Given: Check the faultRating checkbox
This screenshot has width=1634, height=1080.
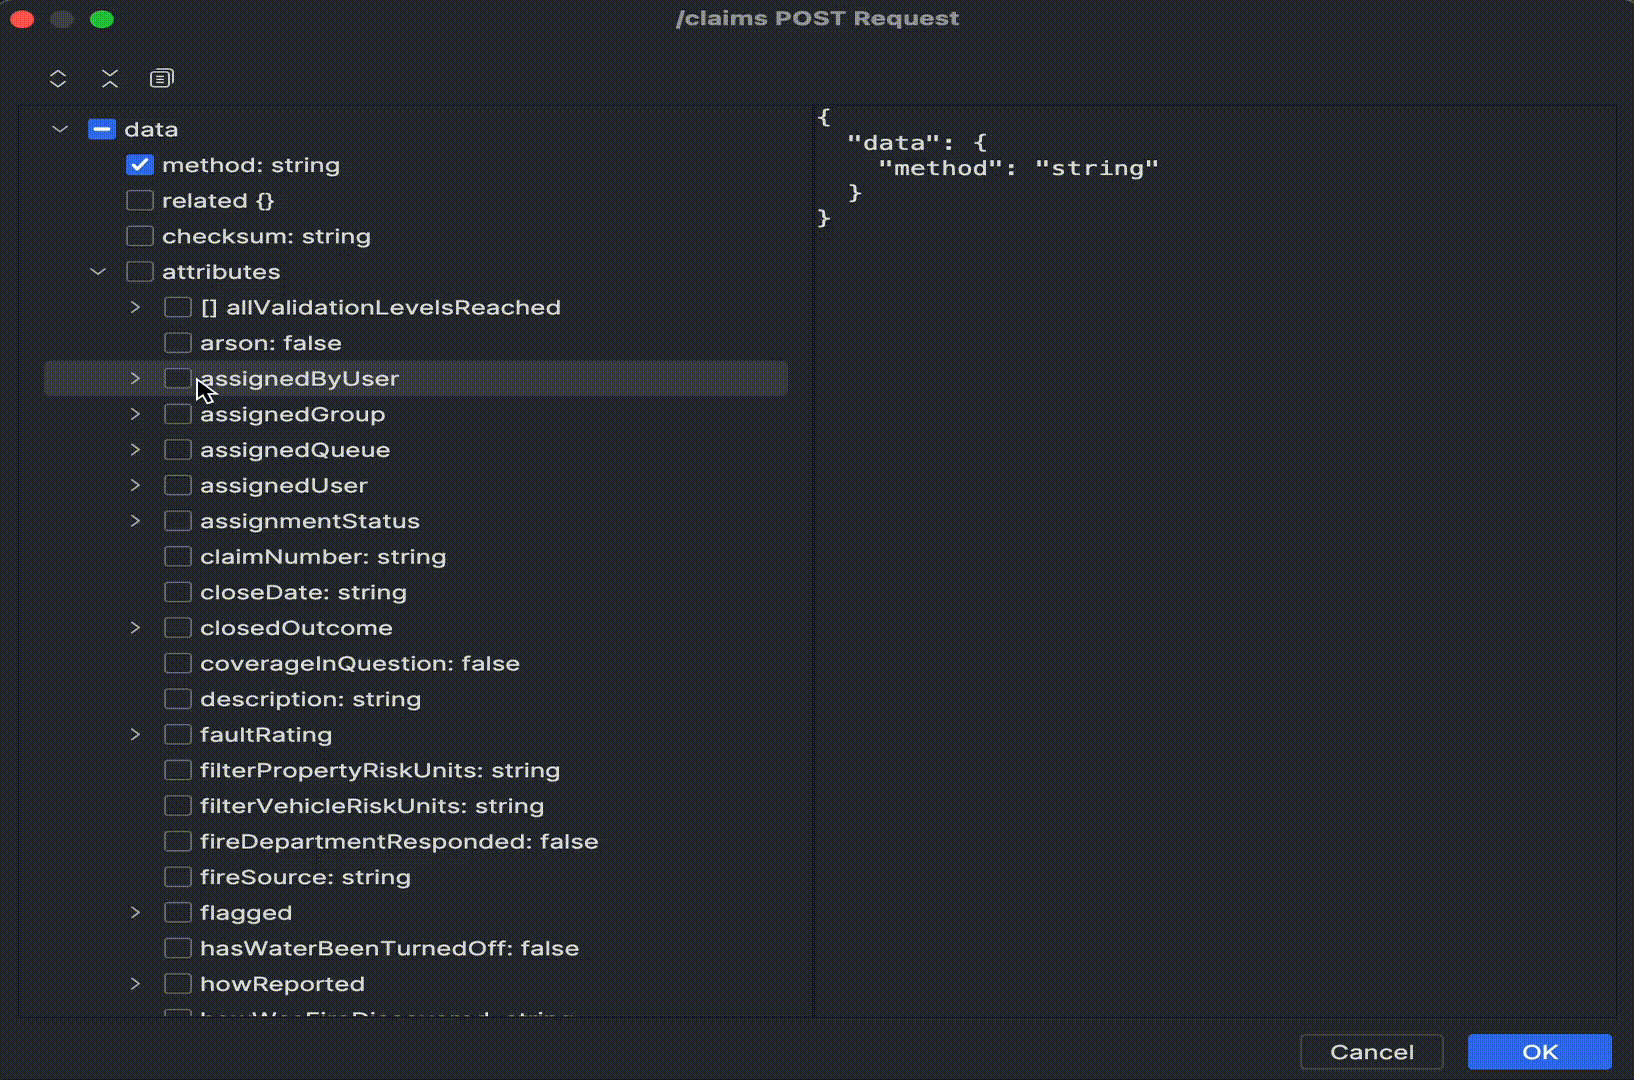Looking at the screenshot, I should (x=178, y=735).
